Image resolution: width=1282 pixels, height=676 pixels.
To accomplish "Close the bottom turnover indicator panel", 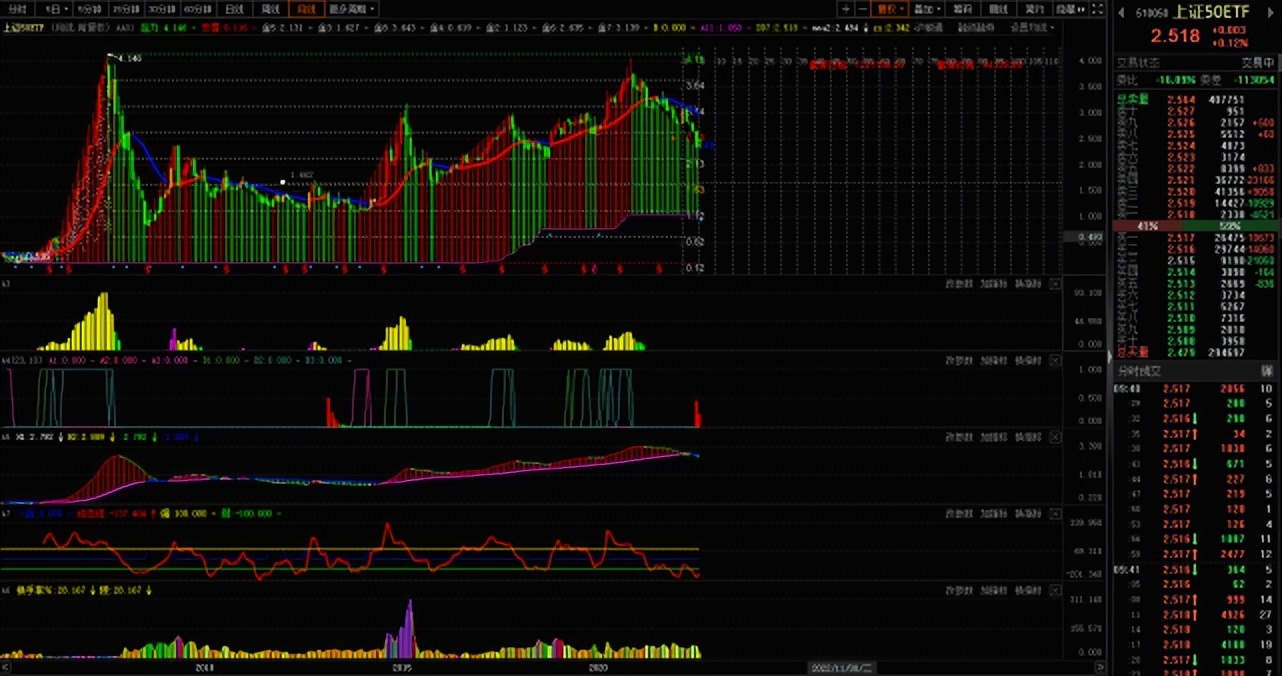I will point(1054,590).
